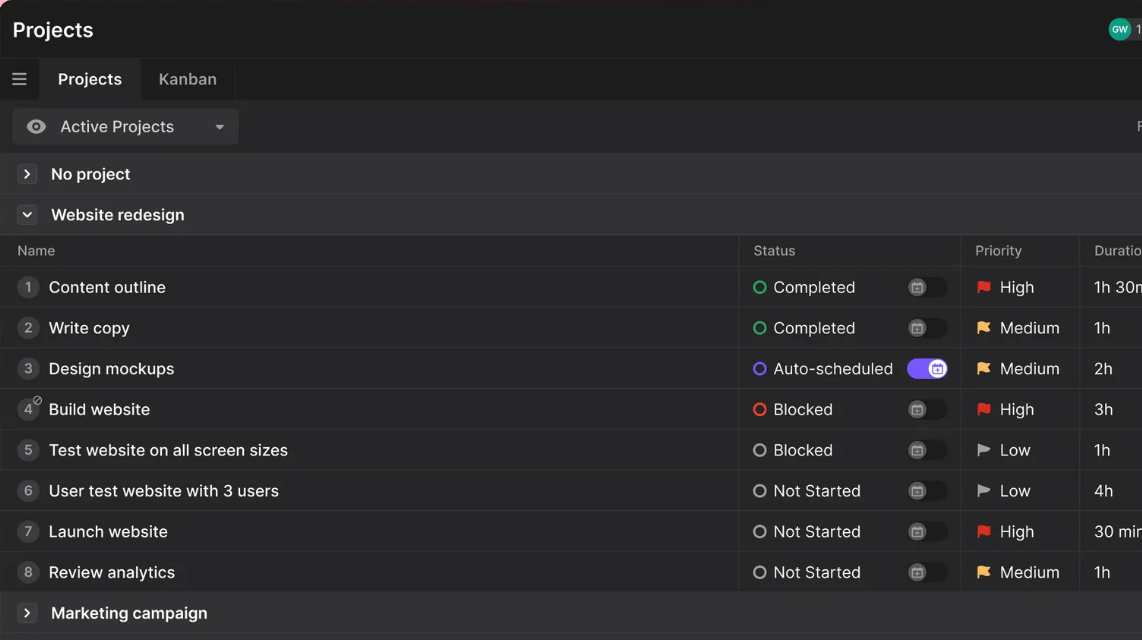This screenshot has height=640, width=1142.
Task: Disable auto-schedule toggle for Design mockups
Action: coord(927,369)
